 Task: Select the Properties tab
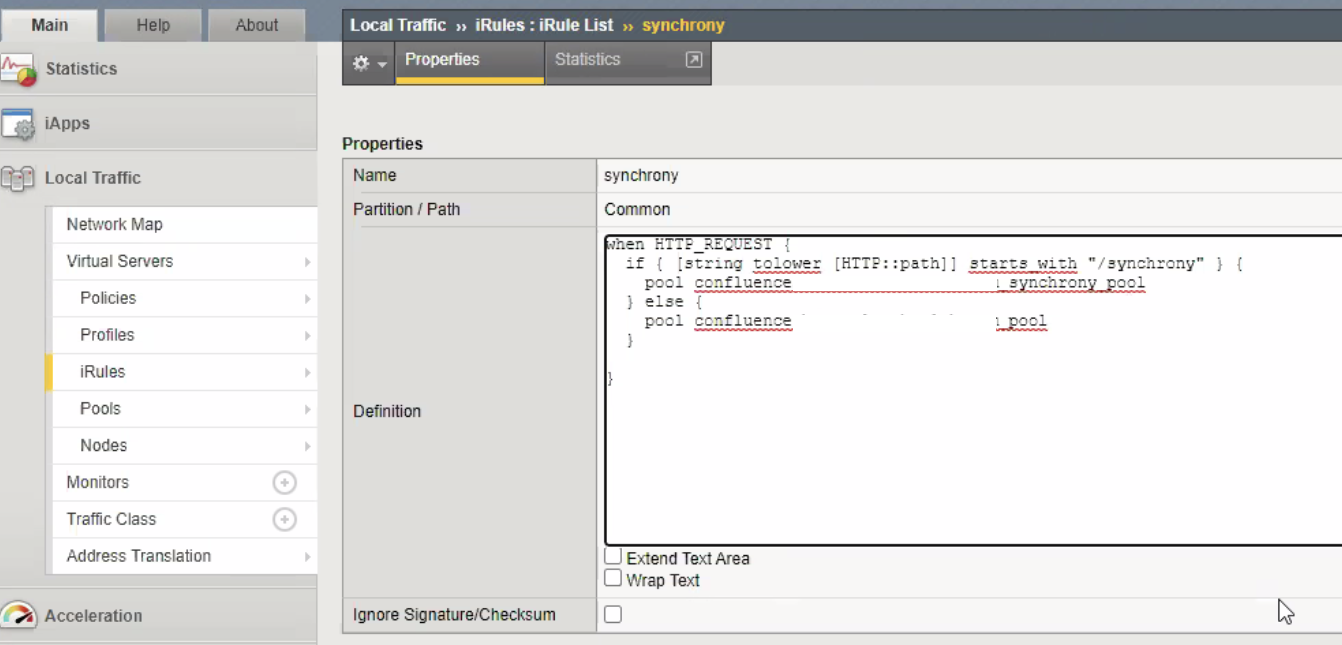pyautogui.click(x=470, y=61)
